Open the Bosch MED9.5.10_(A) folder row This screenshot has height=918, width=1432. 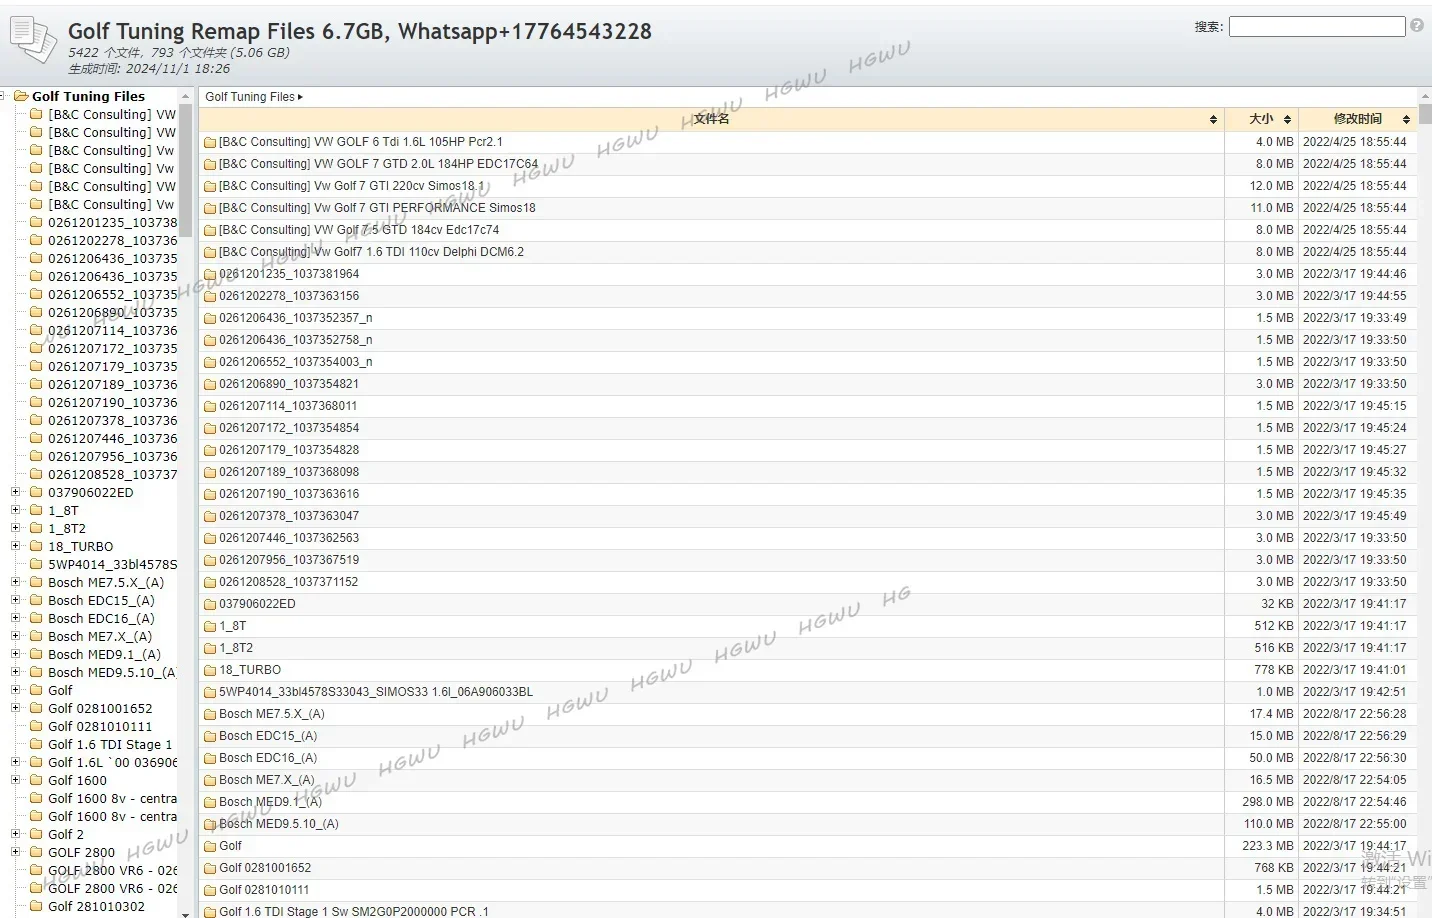pyautogui.click(x=279, y=824)
